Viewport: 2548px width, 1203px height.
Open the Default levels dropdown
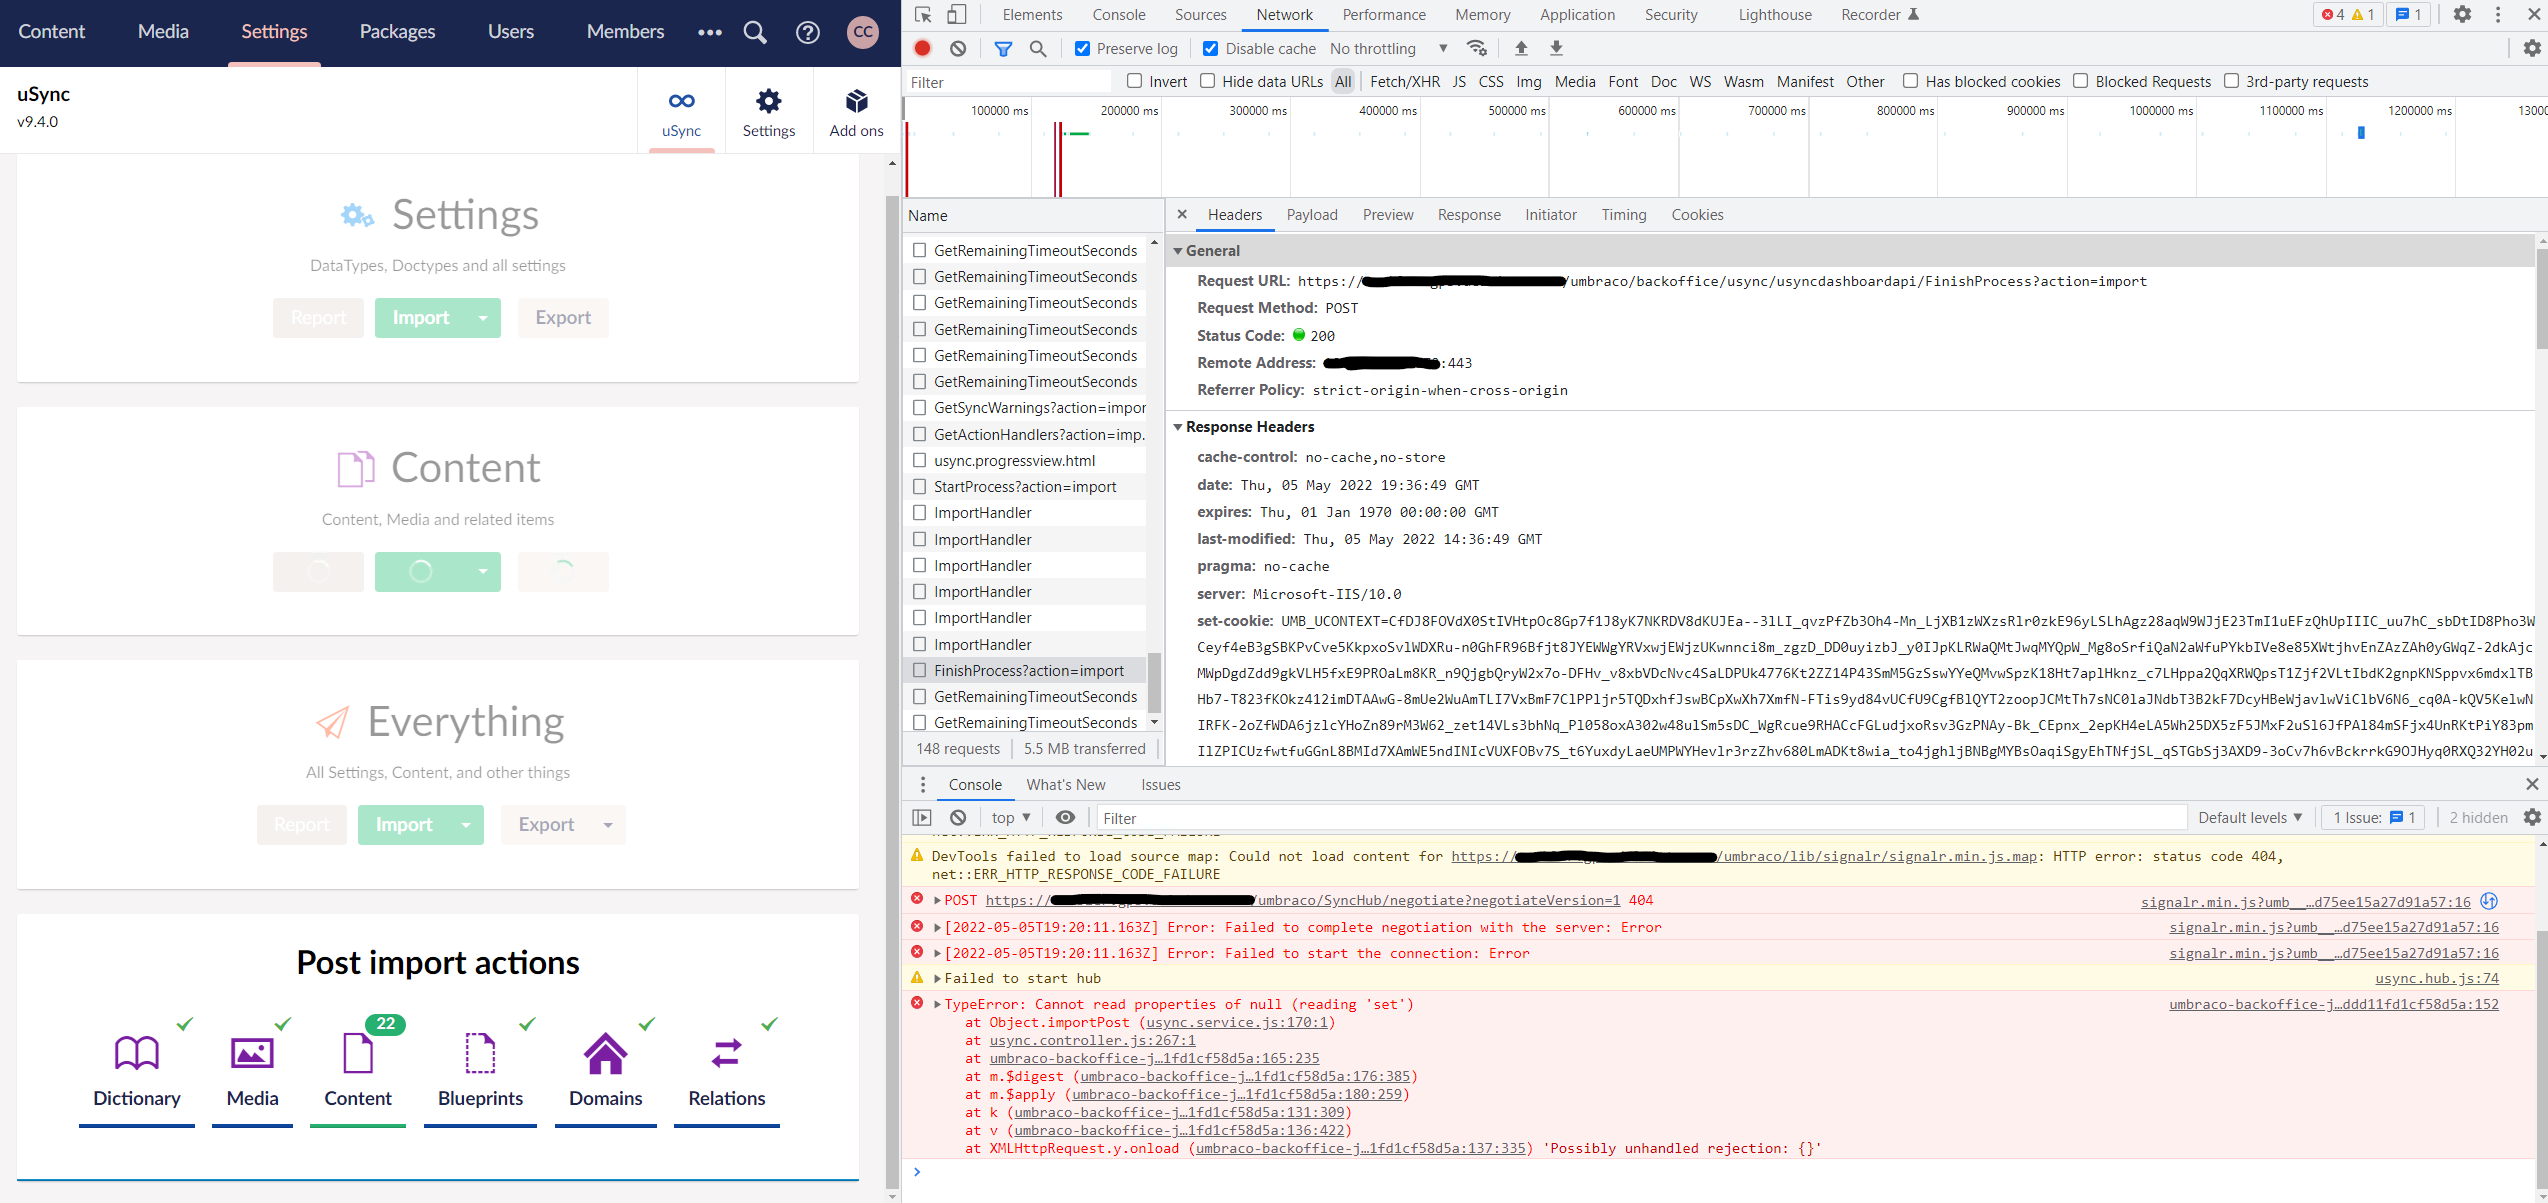2248,817
